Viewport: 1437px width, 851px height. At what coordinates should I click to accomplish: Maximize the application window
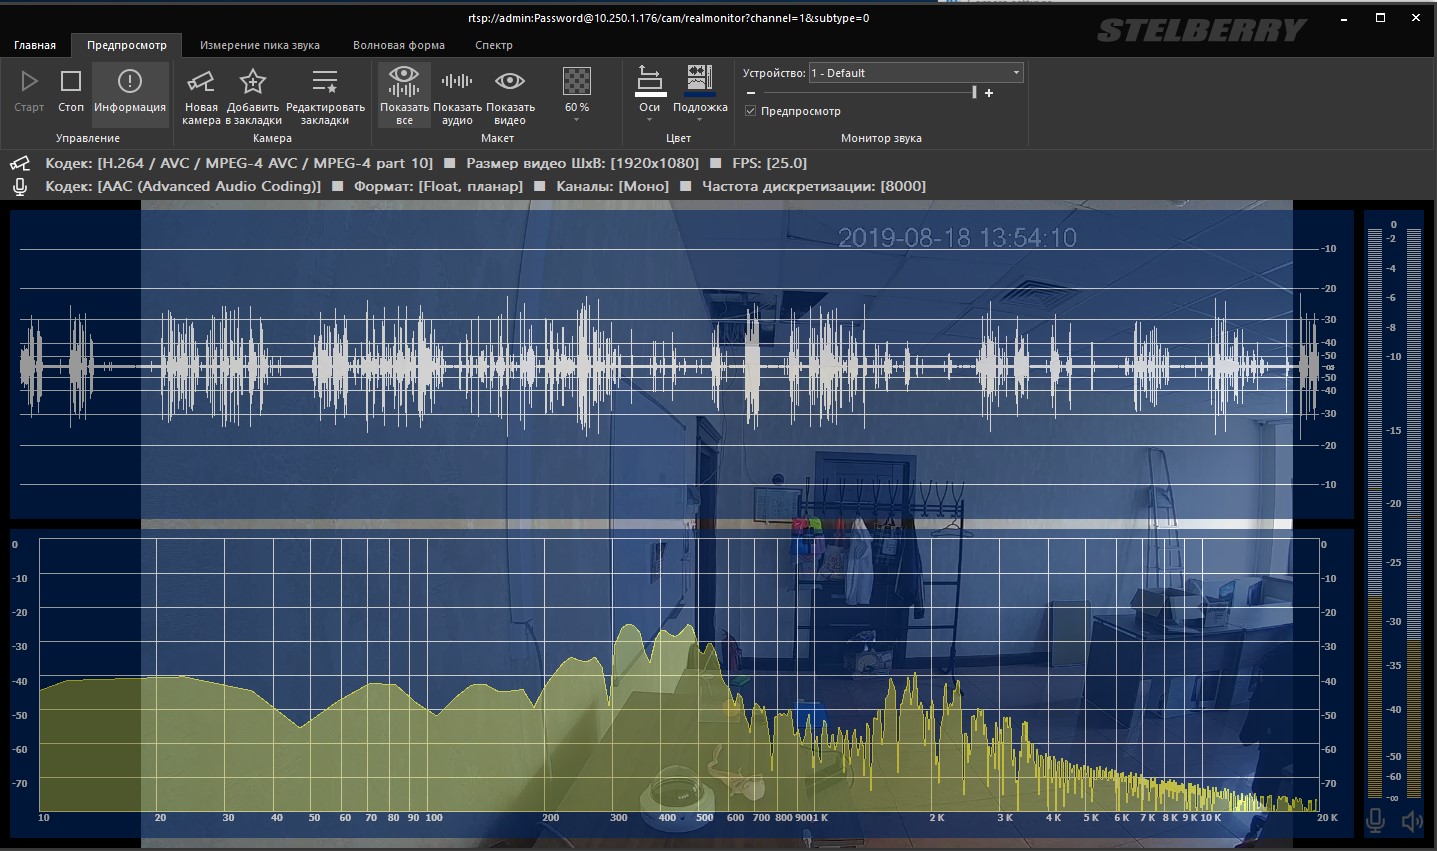tap(1380, 18)
